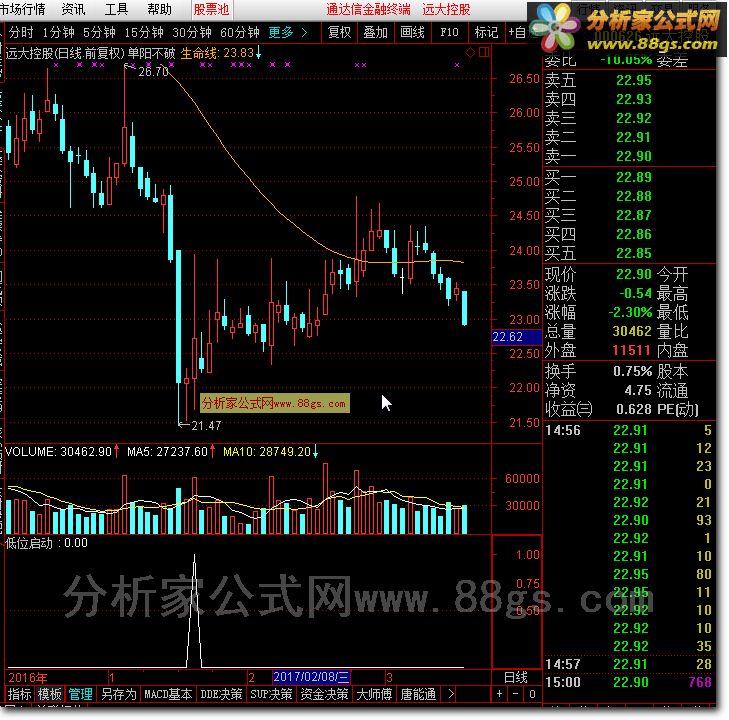The width and height of the screenshot is (729, 720).
Task: Click the 涨幅 -2.30% value
Action: [630, 312]
